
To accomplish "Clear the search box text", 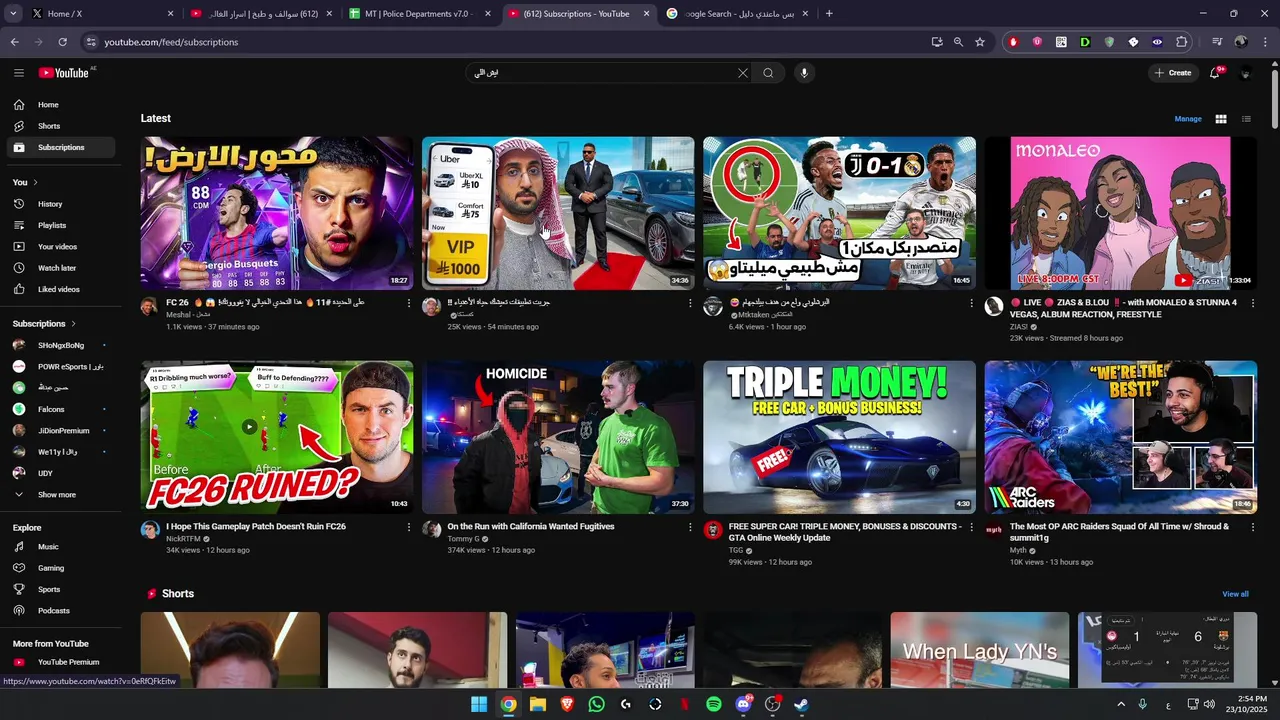I will [743, 73].
